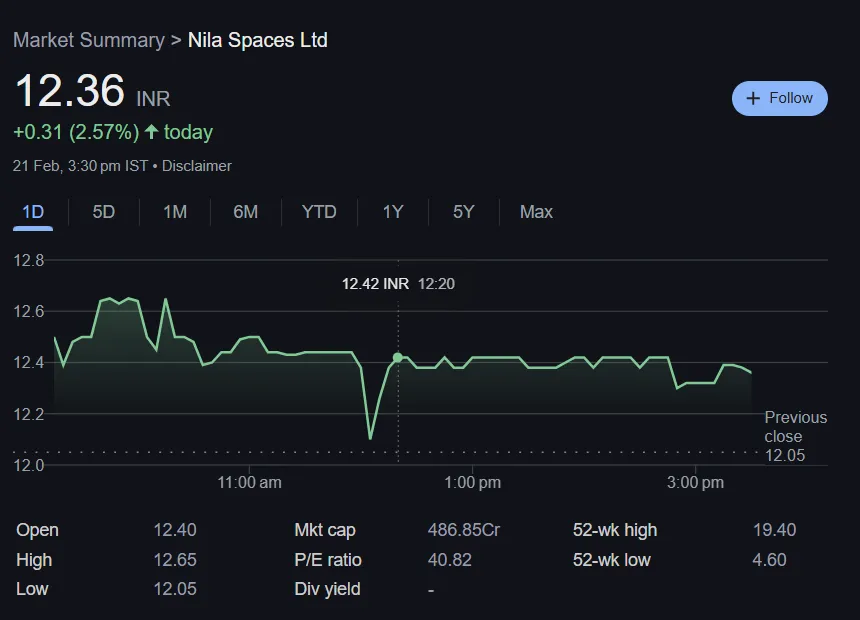Switch to the 6M time range tab
The image size is (860, 620).
[245, 212]
